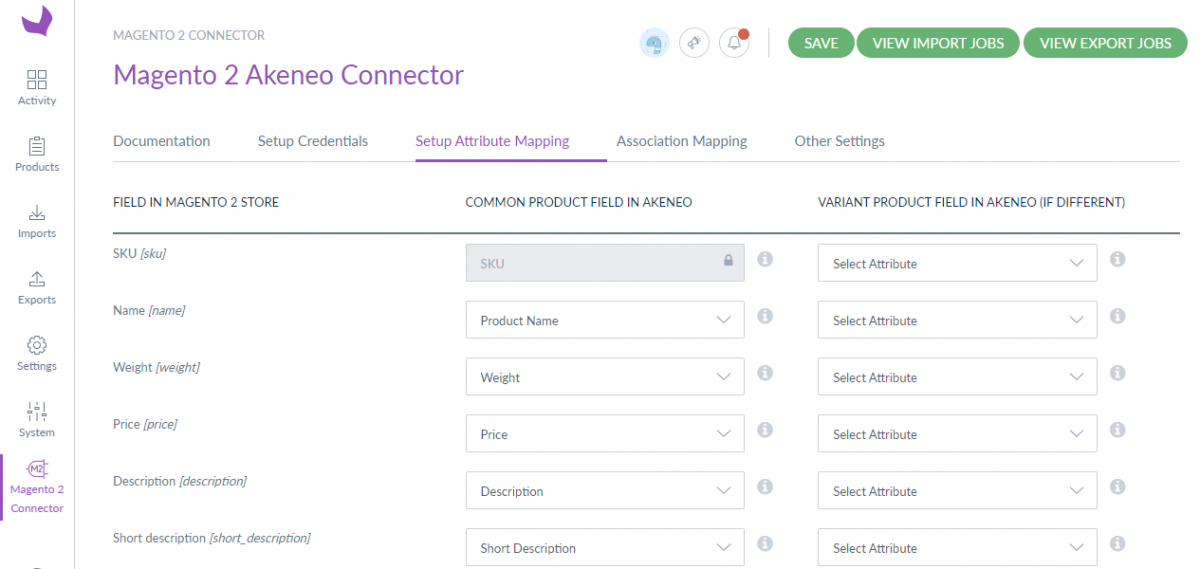Go to Products in sidebar
The width and height of the screenshot is (1200, 569).
[x=37, y=155]
